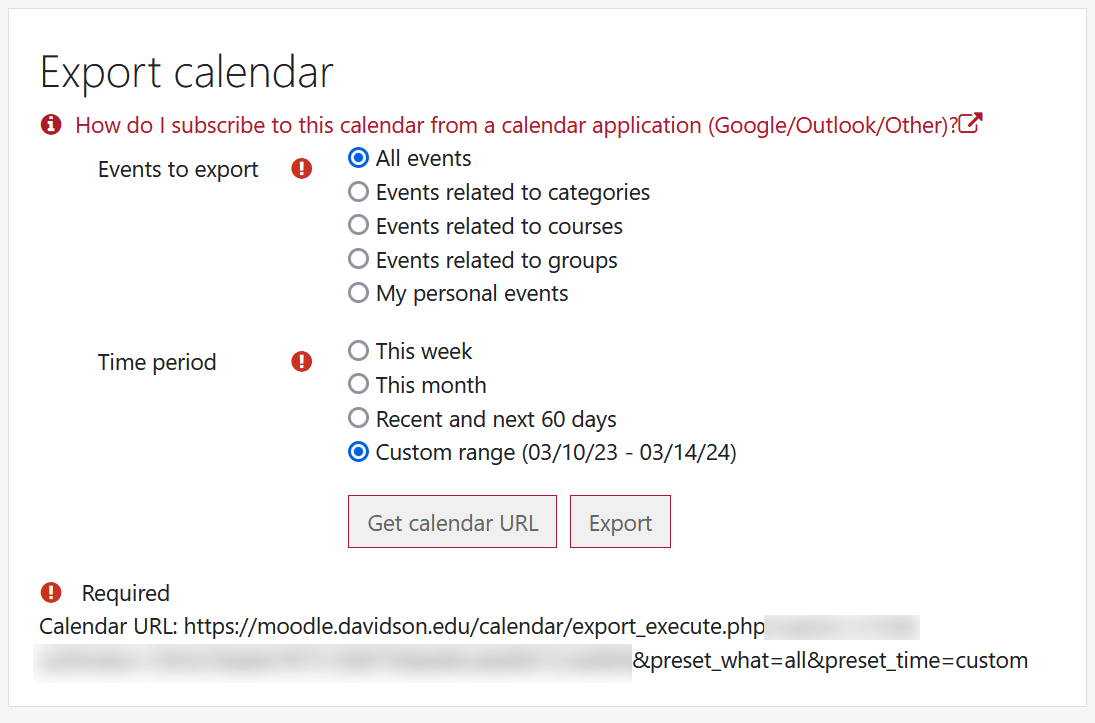Image resolution: width=1095 pixels, height=723 pixels.
Task: Click the Export button
Action: 620,522
